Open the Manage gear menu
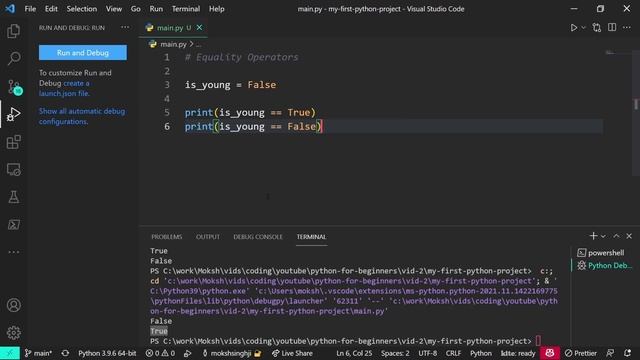This screenshot has height=360, width=640. 13,333
